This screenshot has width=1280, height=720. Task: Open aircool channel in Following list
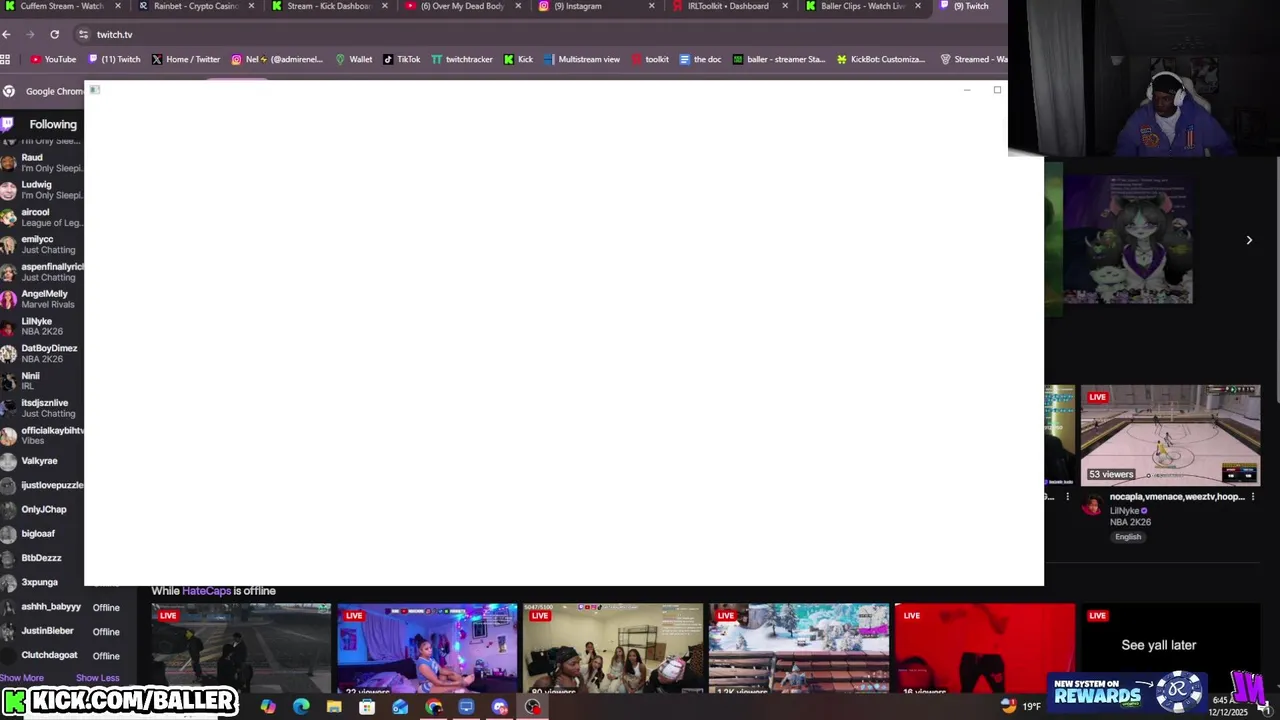[42, 217]
